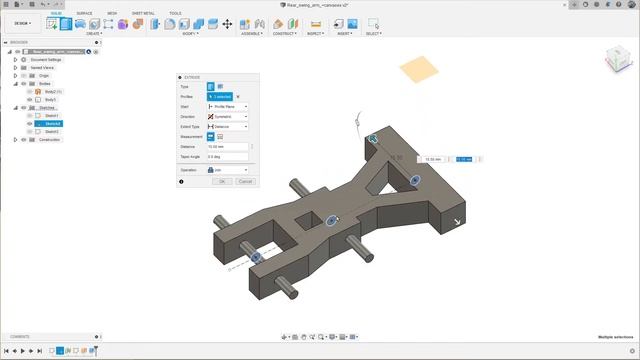Select the Joint tool
Viewport: 640px width, 360px height.
(x=260, y=24)
